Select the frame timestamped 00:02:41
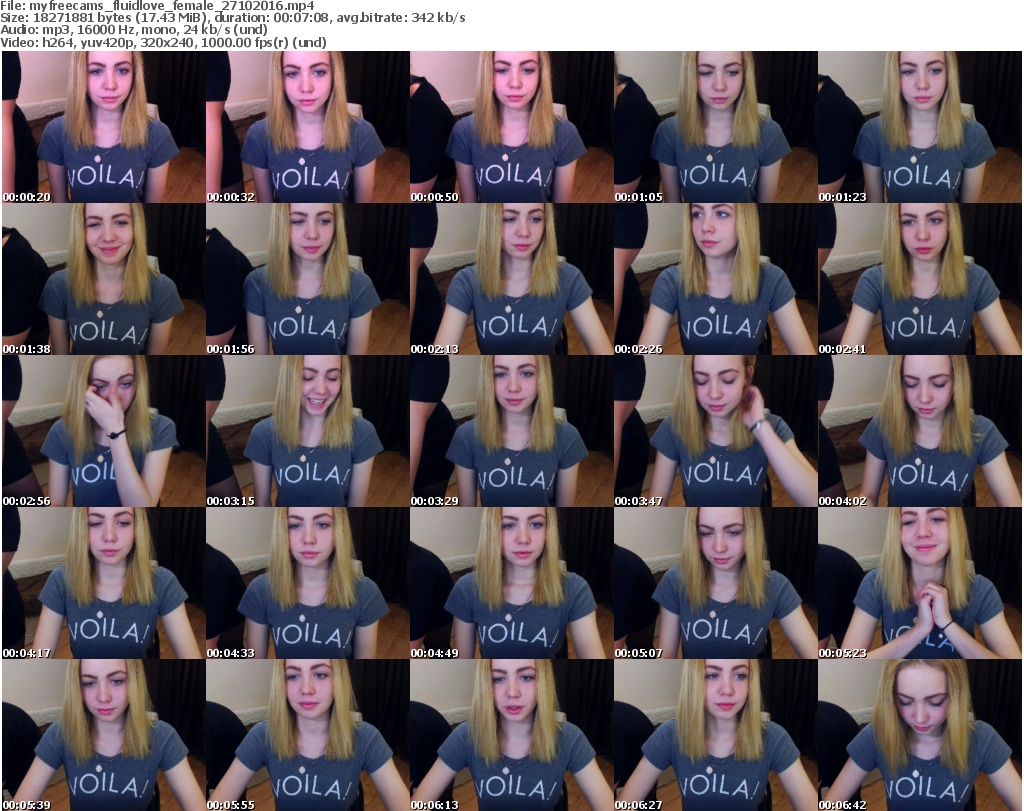Screen dimensions: 1024x811 [x=920, y=279]
